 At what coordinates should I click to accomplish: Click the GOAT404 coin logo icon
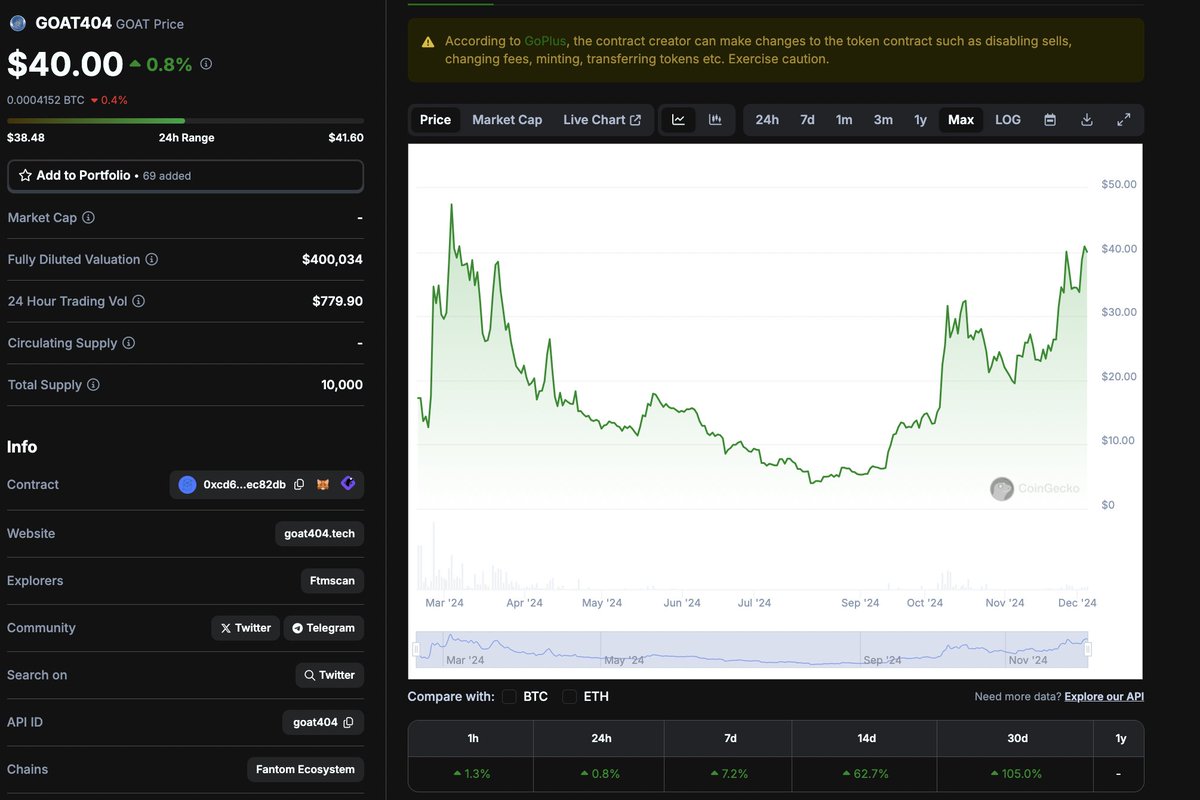pyautogui.click(x=17, y=23)
